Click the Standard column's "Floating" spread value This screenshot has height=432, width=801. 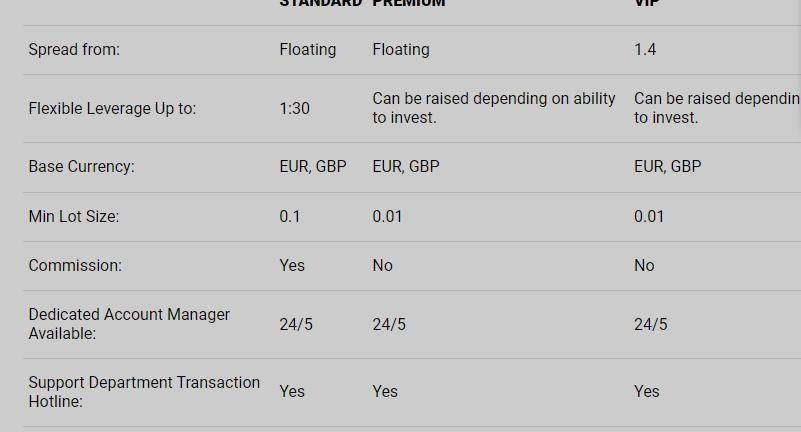[x=308, y=49]
